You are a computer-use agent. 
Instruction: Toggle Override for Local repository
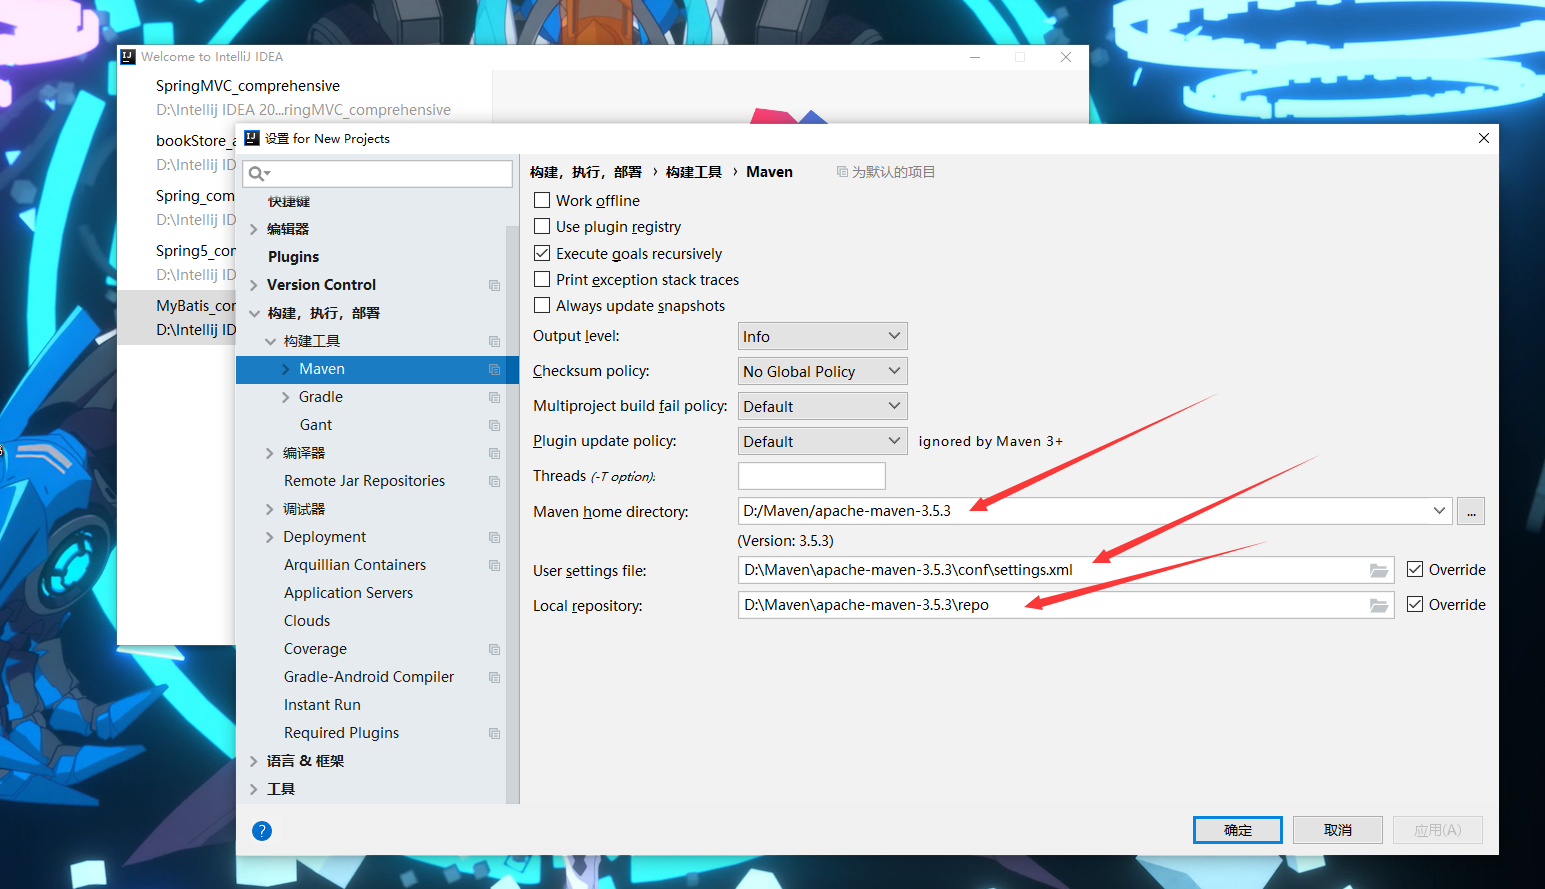(x=1415, y=604)
